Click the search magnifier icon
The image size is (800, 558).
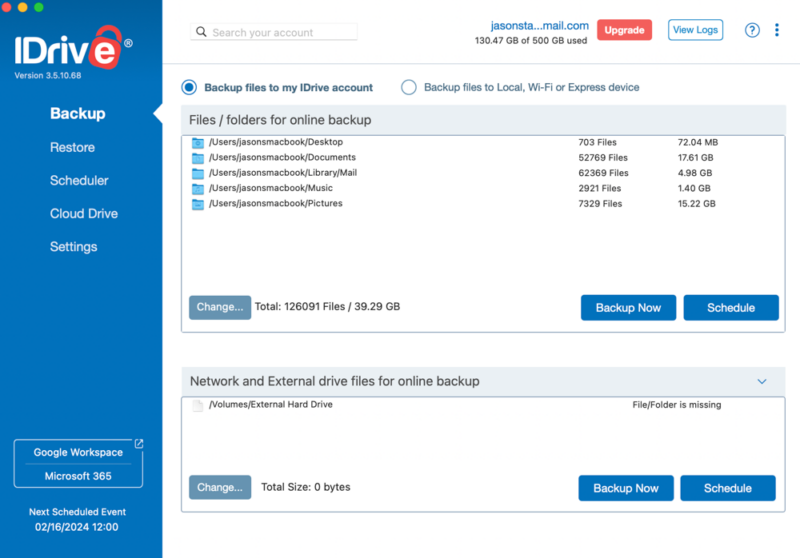[202, 32]
